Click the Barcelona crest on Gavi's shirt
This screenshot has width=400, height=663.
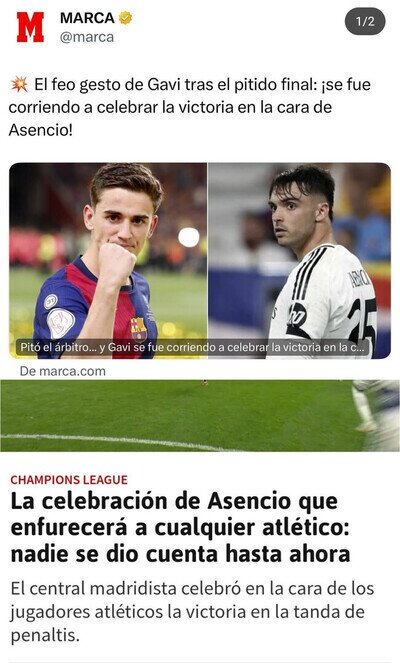[139, 329]
